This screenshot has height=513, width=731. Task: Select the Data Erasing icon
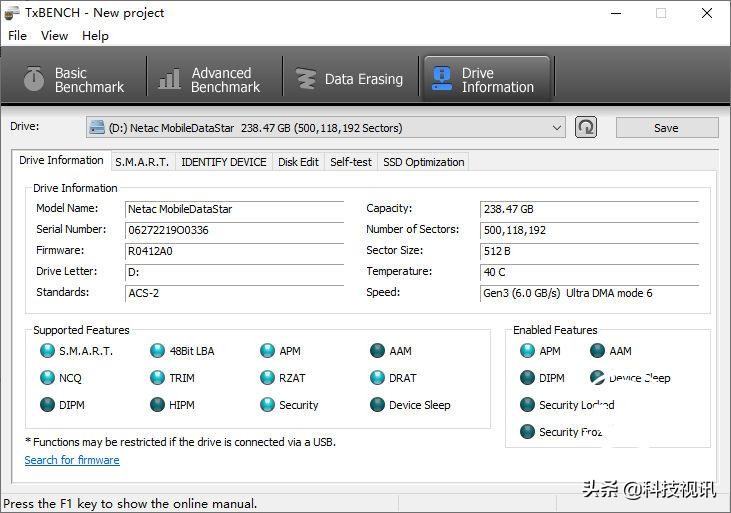305,79
